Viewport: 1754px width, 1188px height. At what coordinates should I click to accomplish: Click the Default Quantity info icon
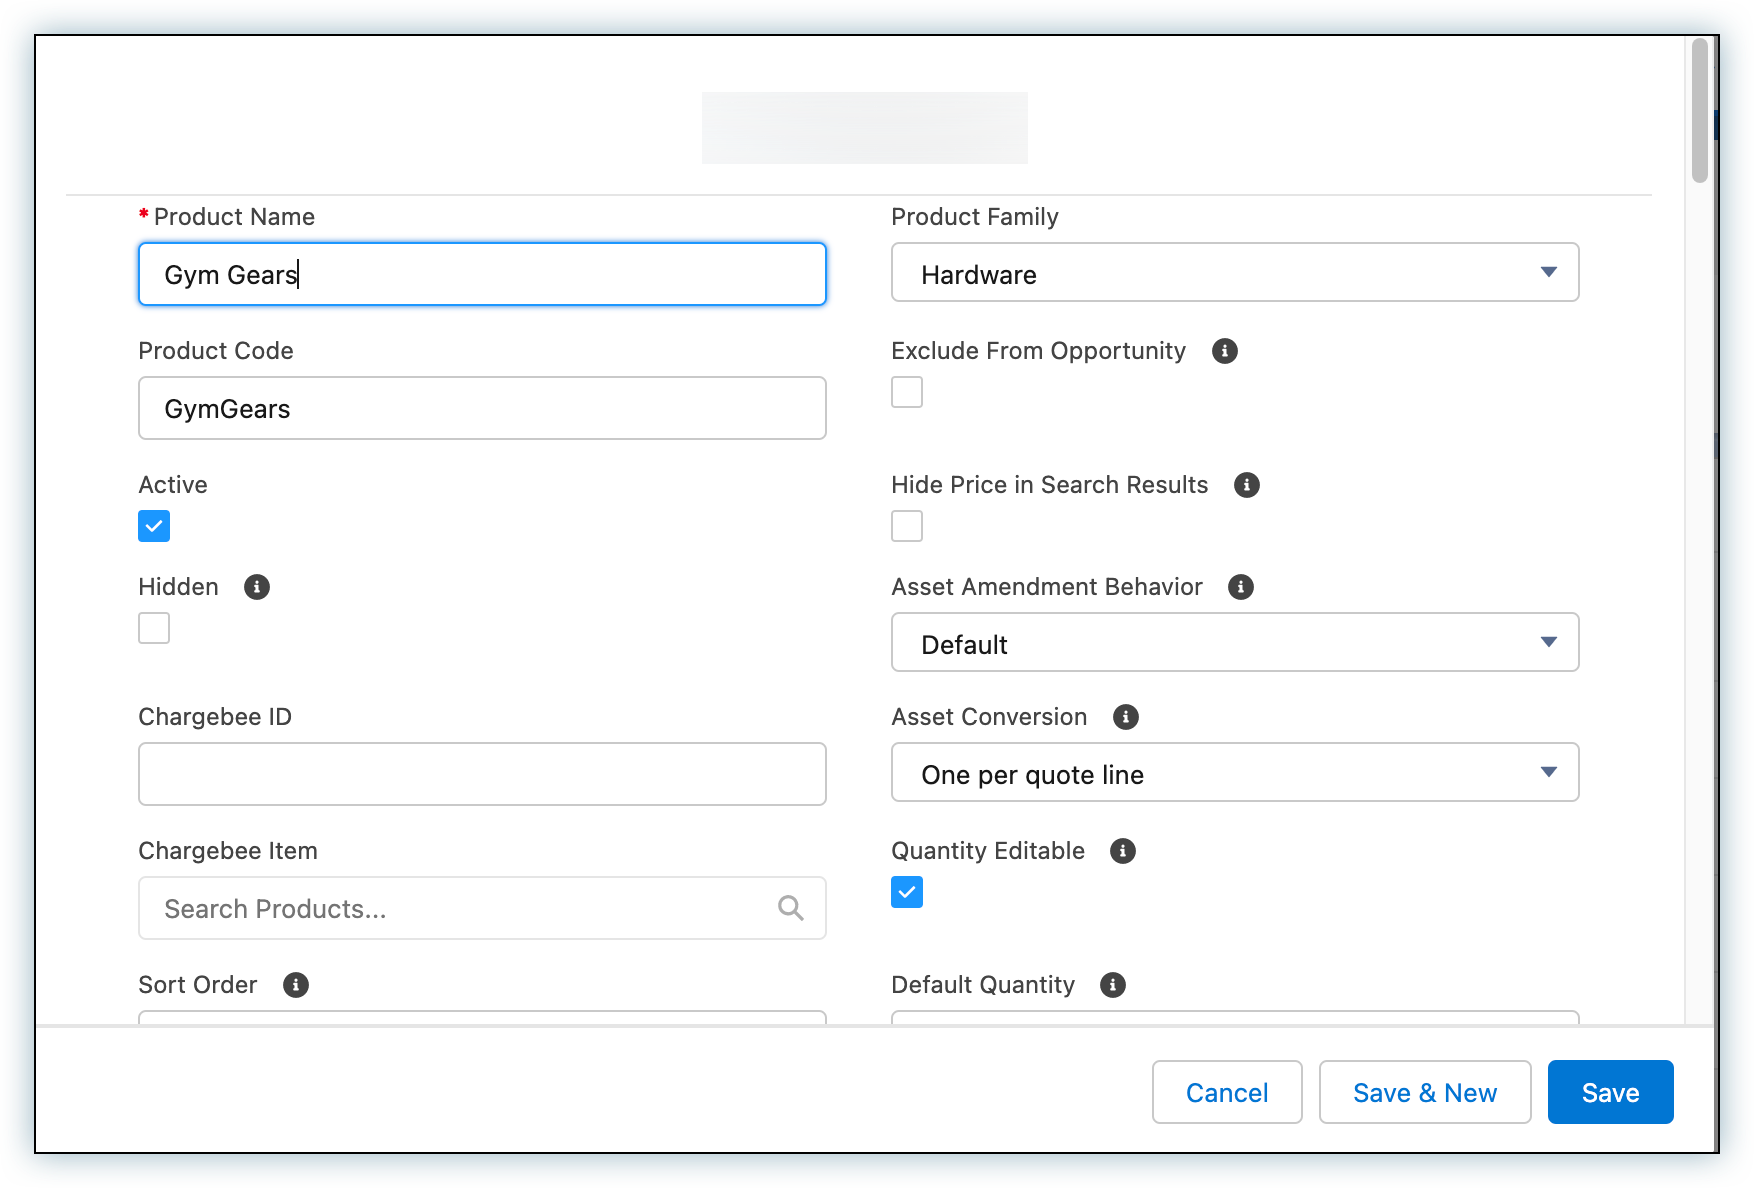(1112, 985)
